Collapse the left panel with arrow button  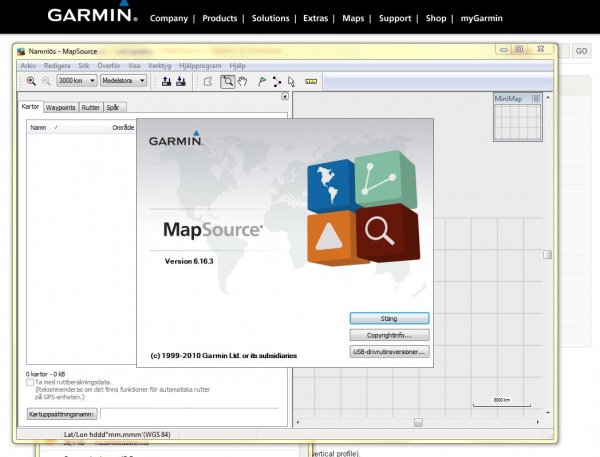pyautogui.click(x=284, y=97)
